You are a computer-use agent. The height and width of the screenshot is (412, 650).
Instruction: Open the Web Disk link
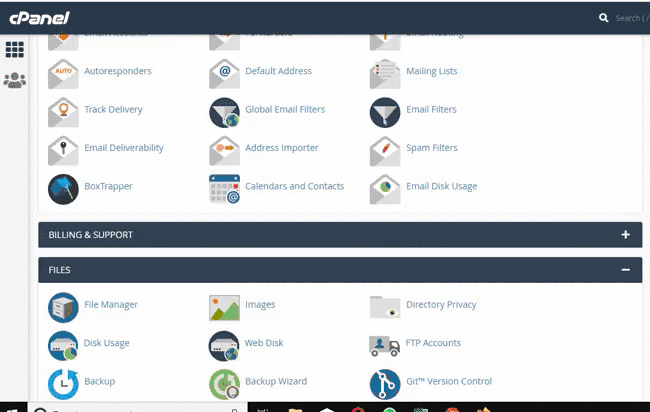pyautogui.click(x=264, y=343)
